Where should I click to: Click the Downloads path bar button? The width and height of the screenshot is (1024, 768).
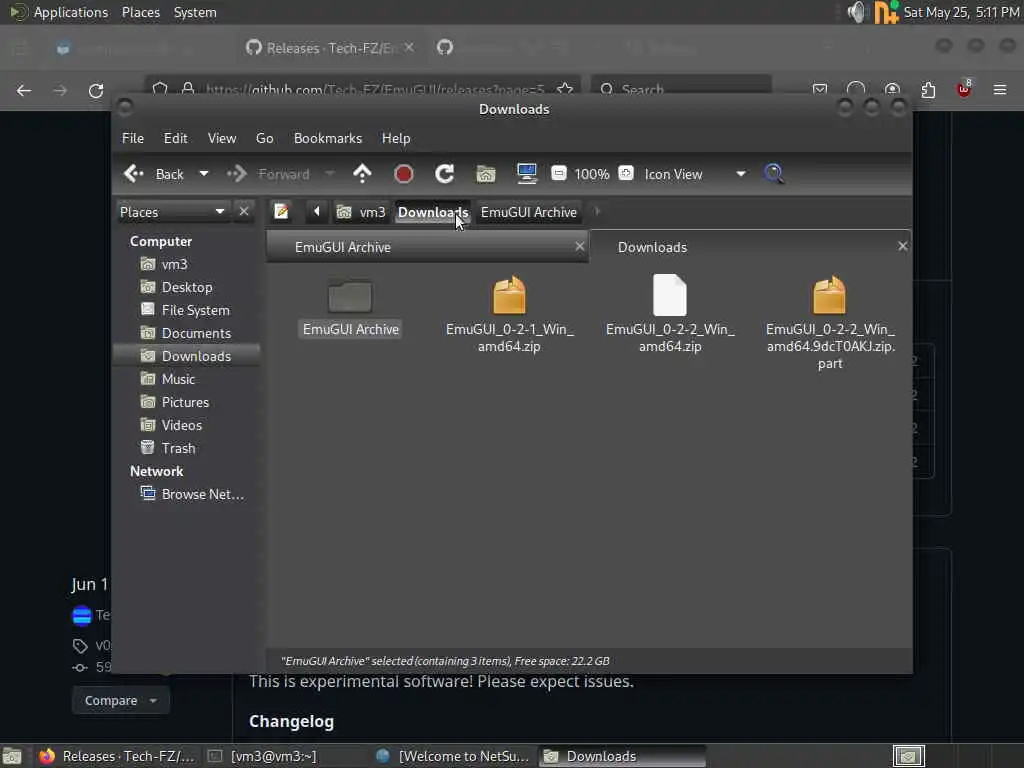click(x=433, y=212)
